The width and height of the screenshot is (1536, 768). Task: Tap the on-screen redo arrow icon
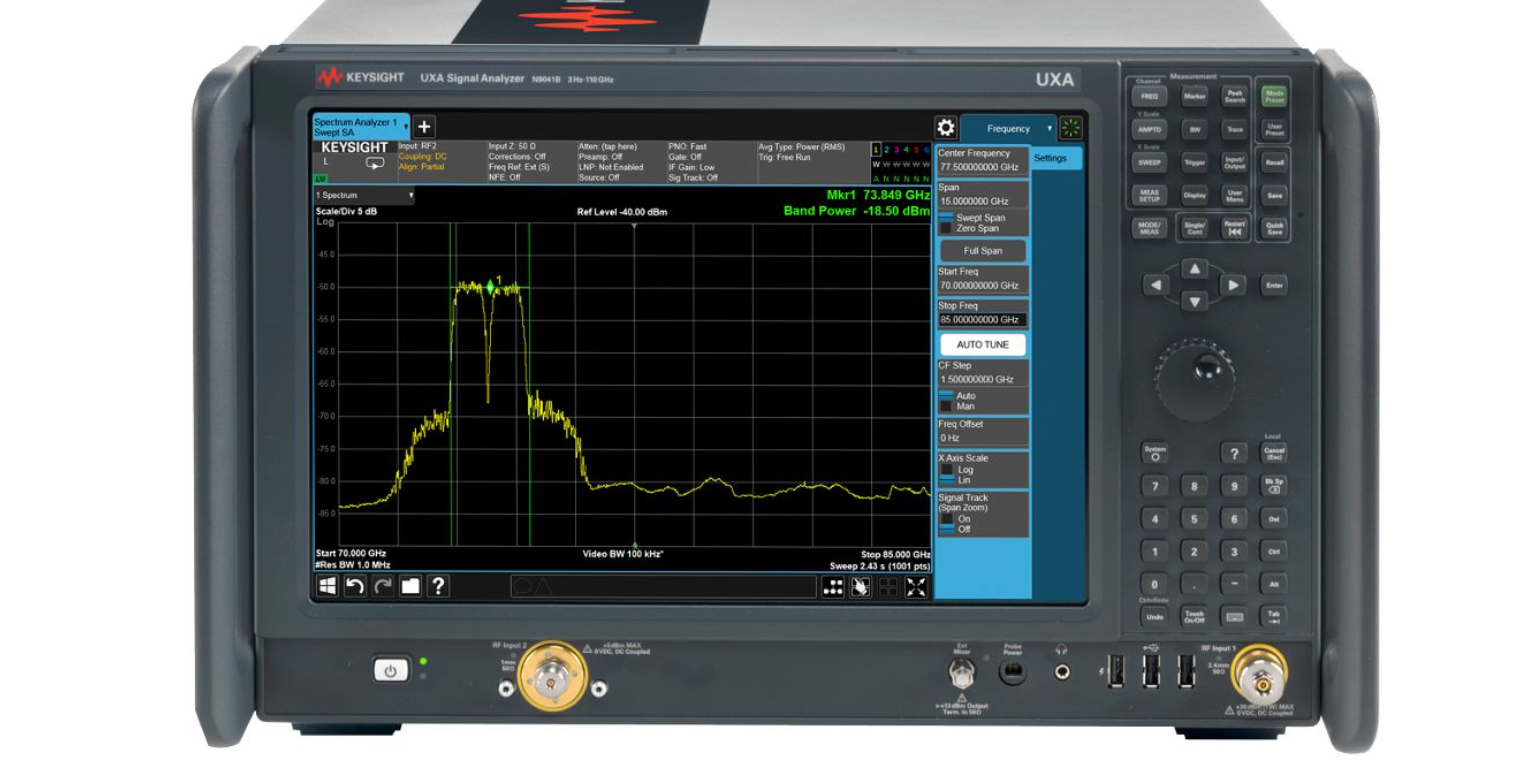382,586
